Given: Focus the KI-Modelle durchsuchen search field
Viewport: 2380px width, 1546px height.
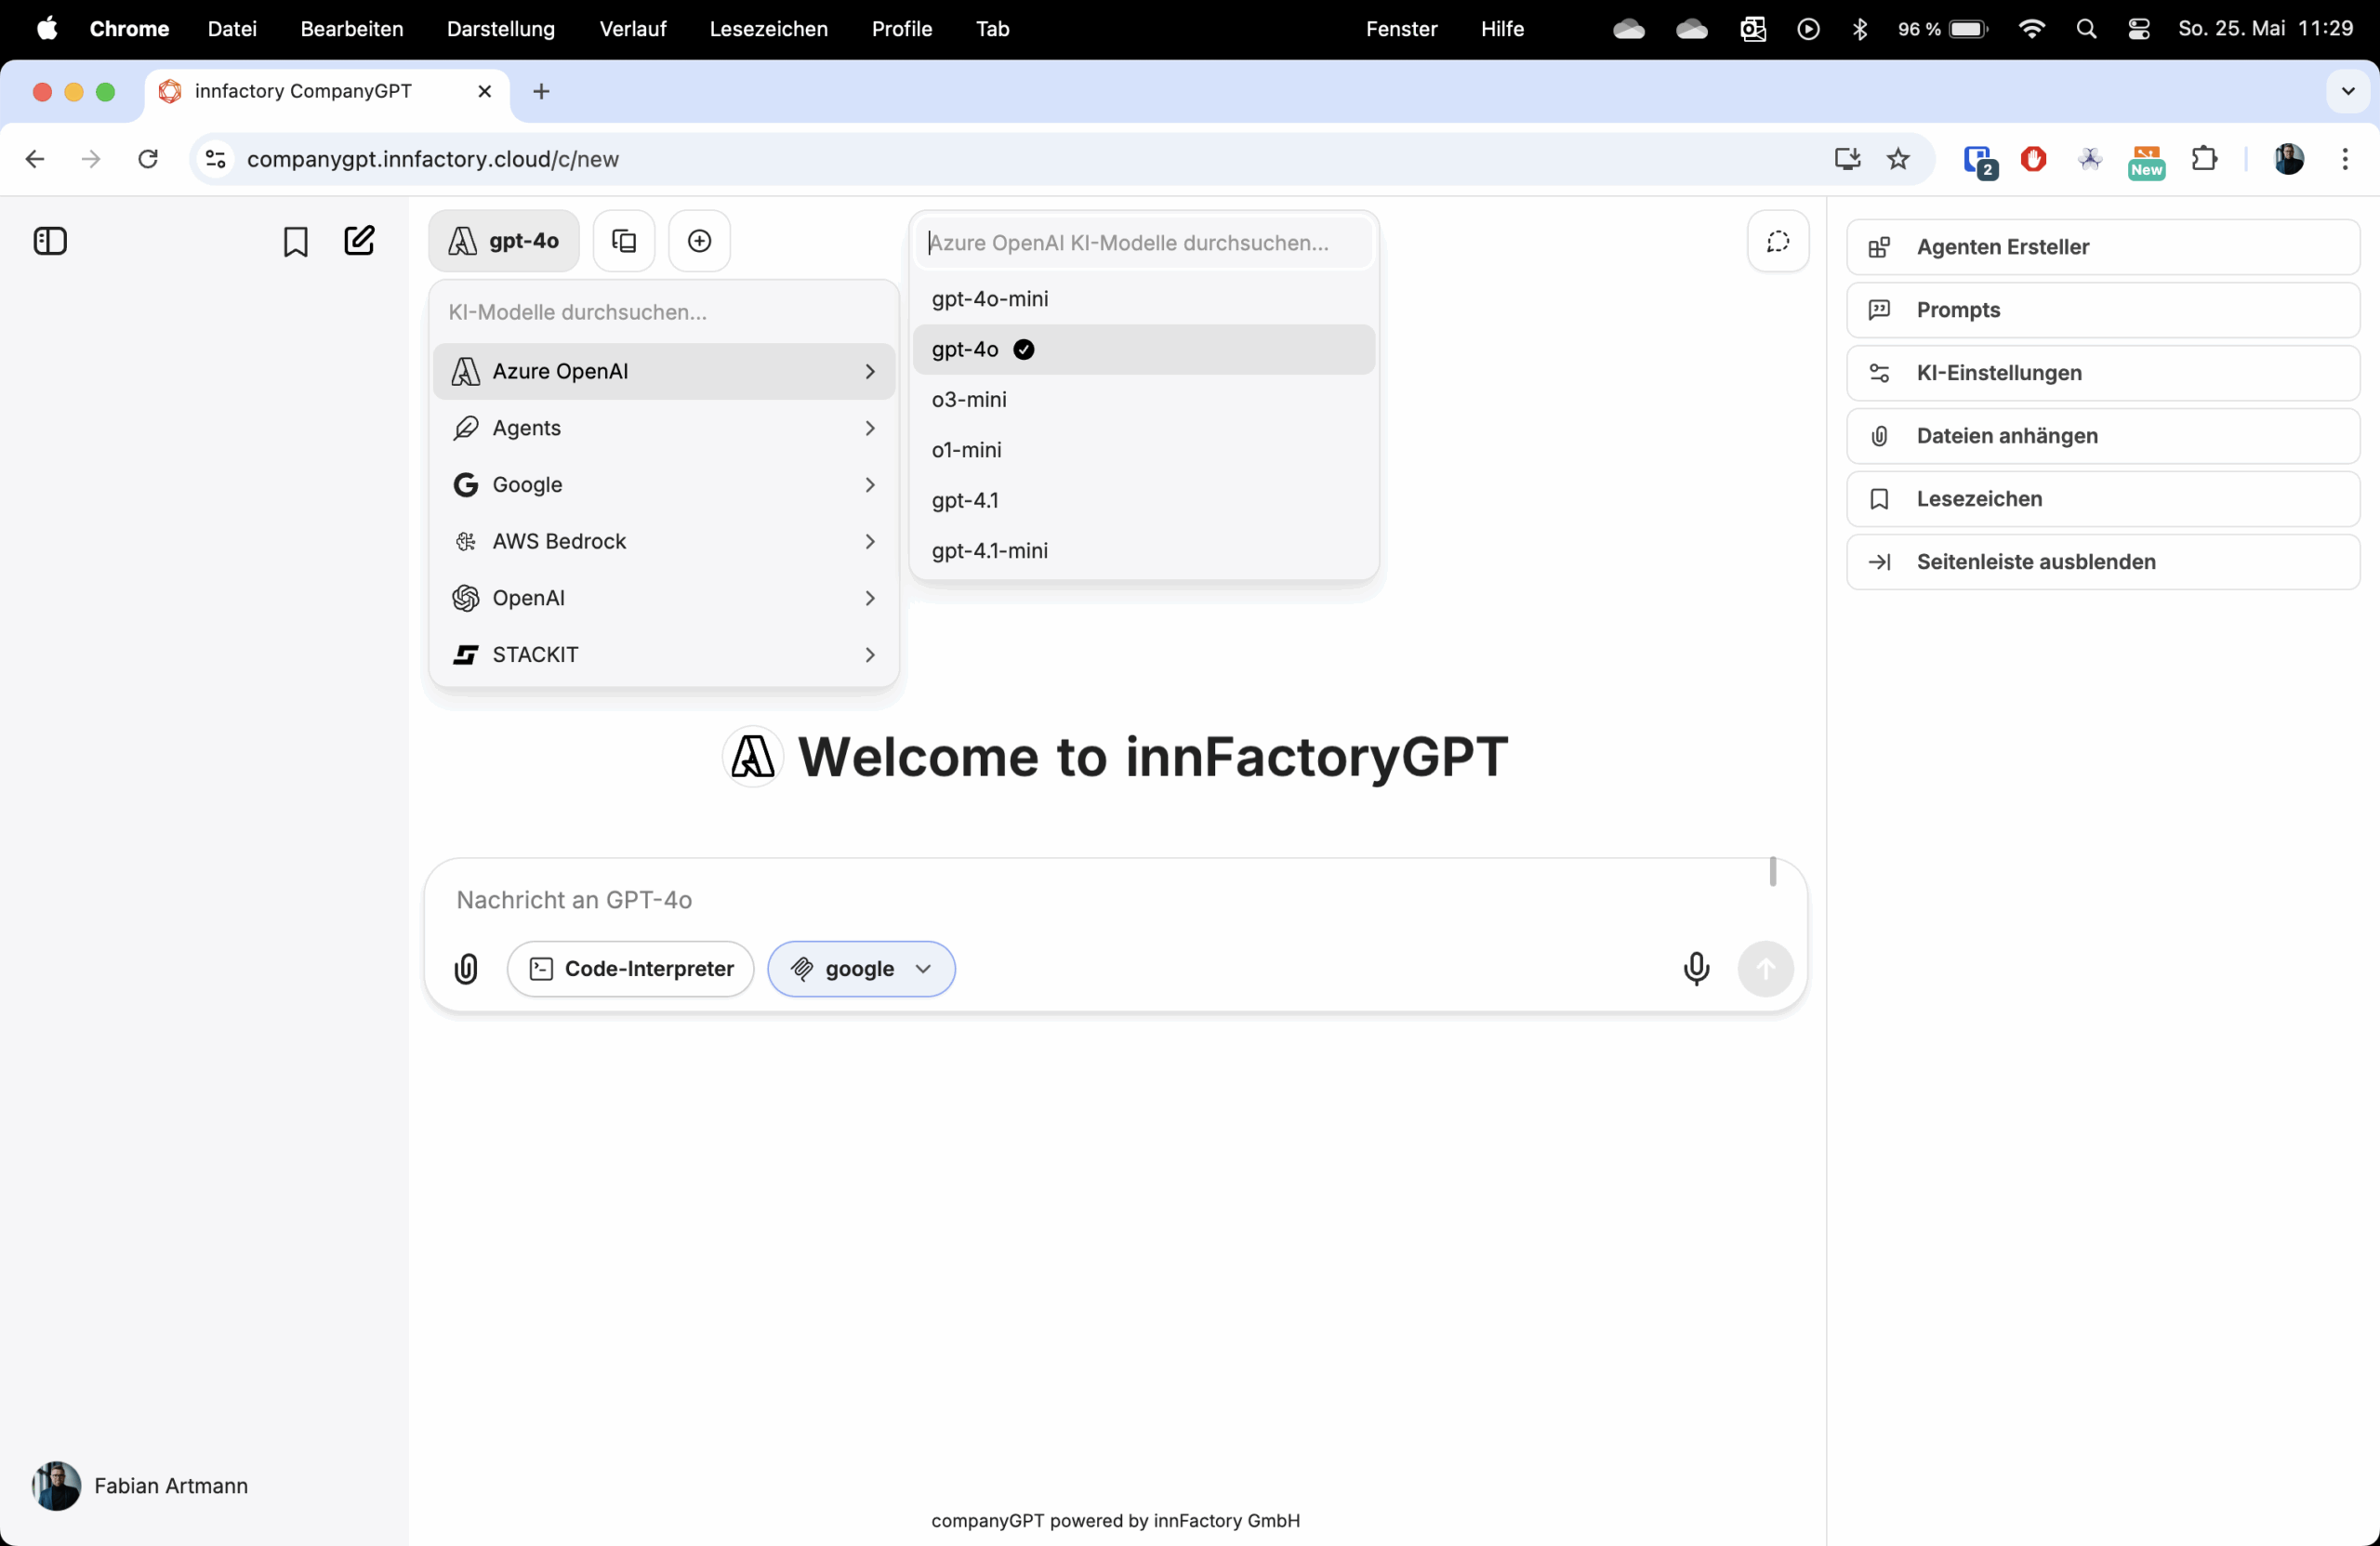Looking at the screenshot, I should [x=663, y=312].
